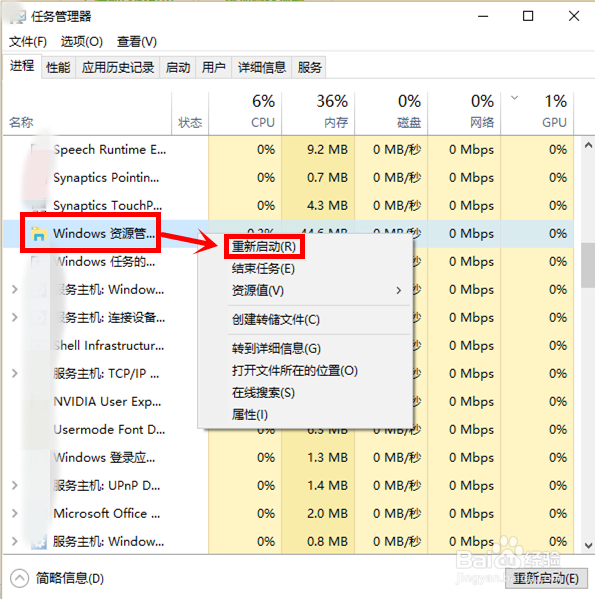The height and width of the screenshot is (599, 595).
Task: Sort by the CPU column header
Action: pos(245,113)
